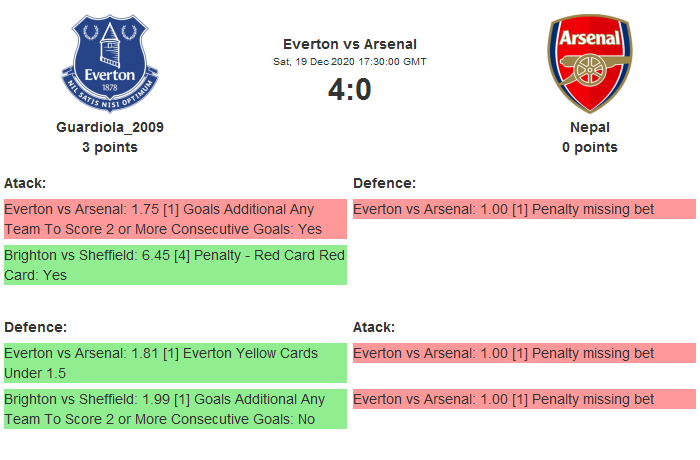Open the Guardiola_2009 player name
Screen dimensions: 700x460
click(110, 127)
